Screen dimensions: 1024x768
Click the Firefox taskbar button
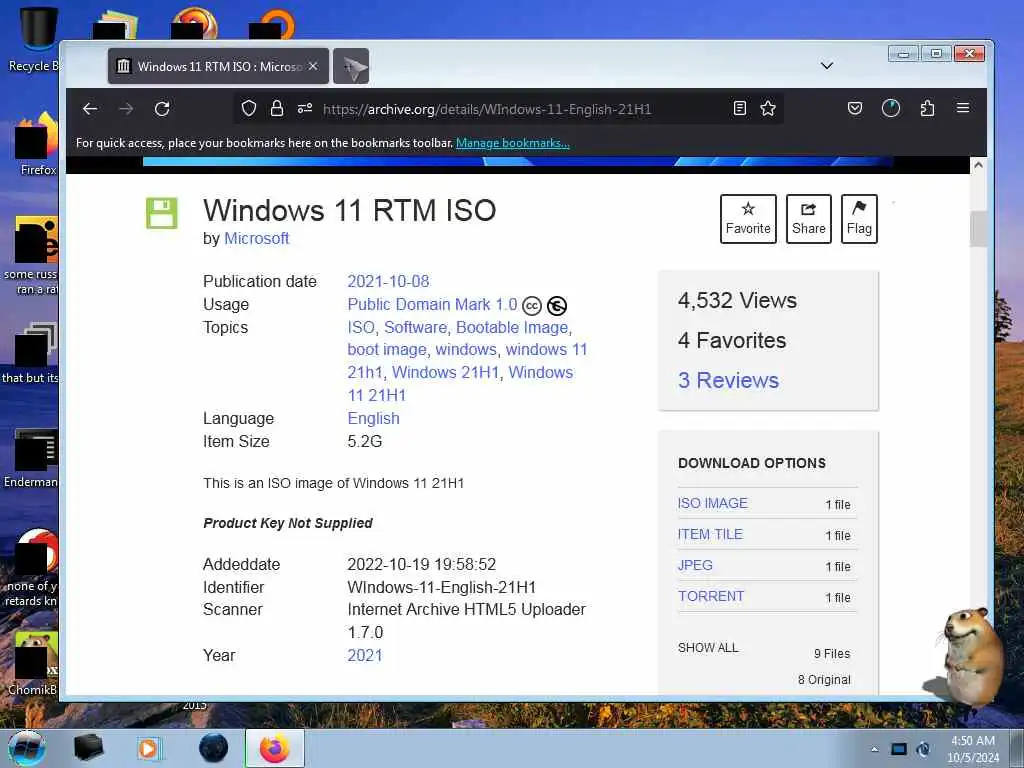275,748
